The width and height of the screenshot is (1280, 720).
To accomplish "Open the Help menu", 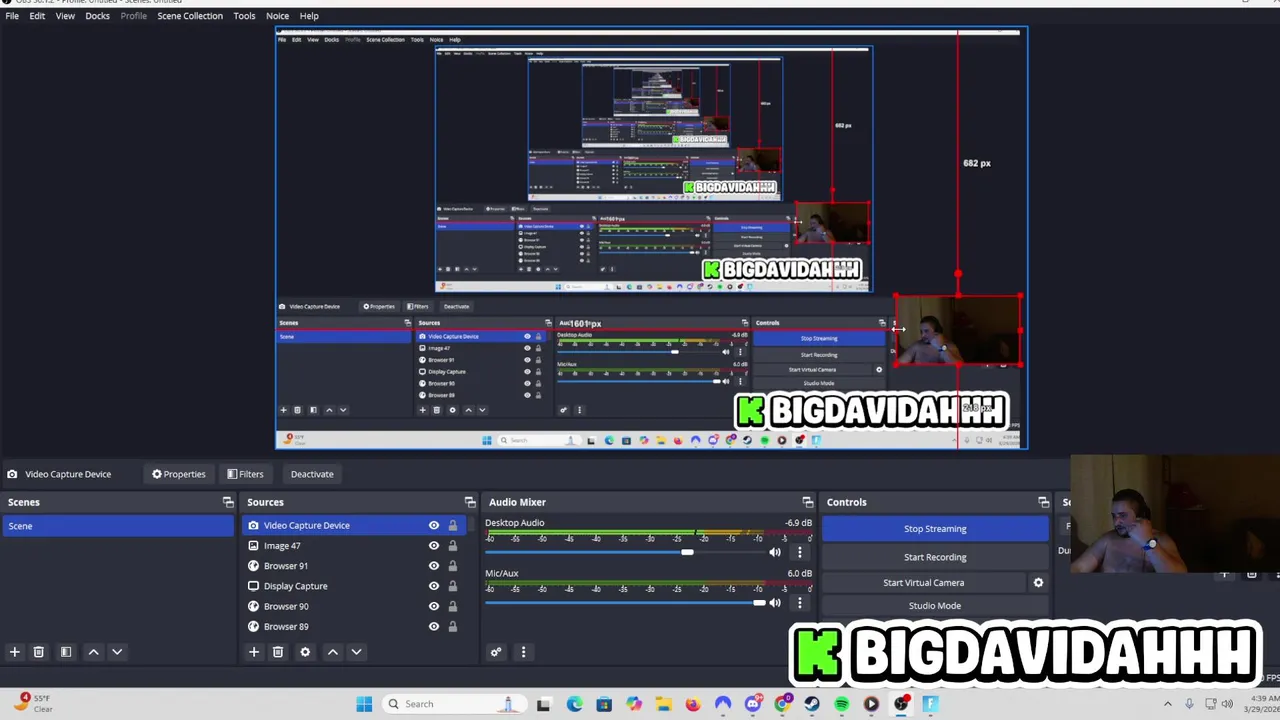I will (x=309, y=16).
